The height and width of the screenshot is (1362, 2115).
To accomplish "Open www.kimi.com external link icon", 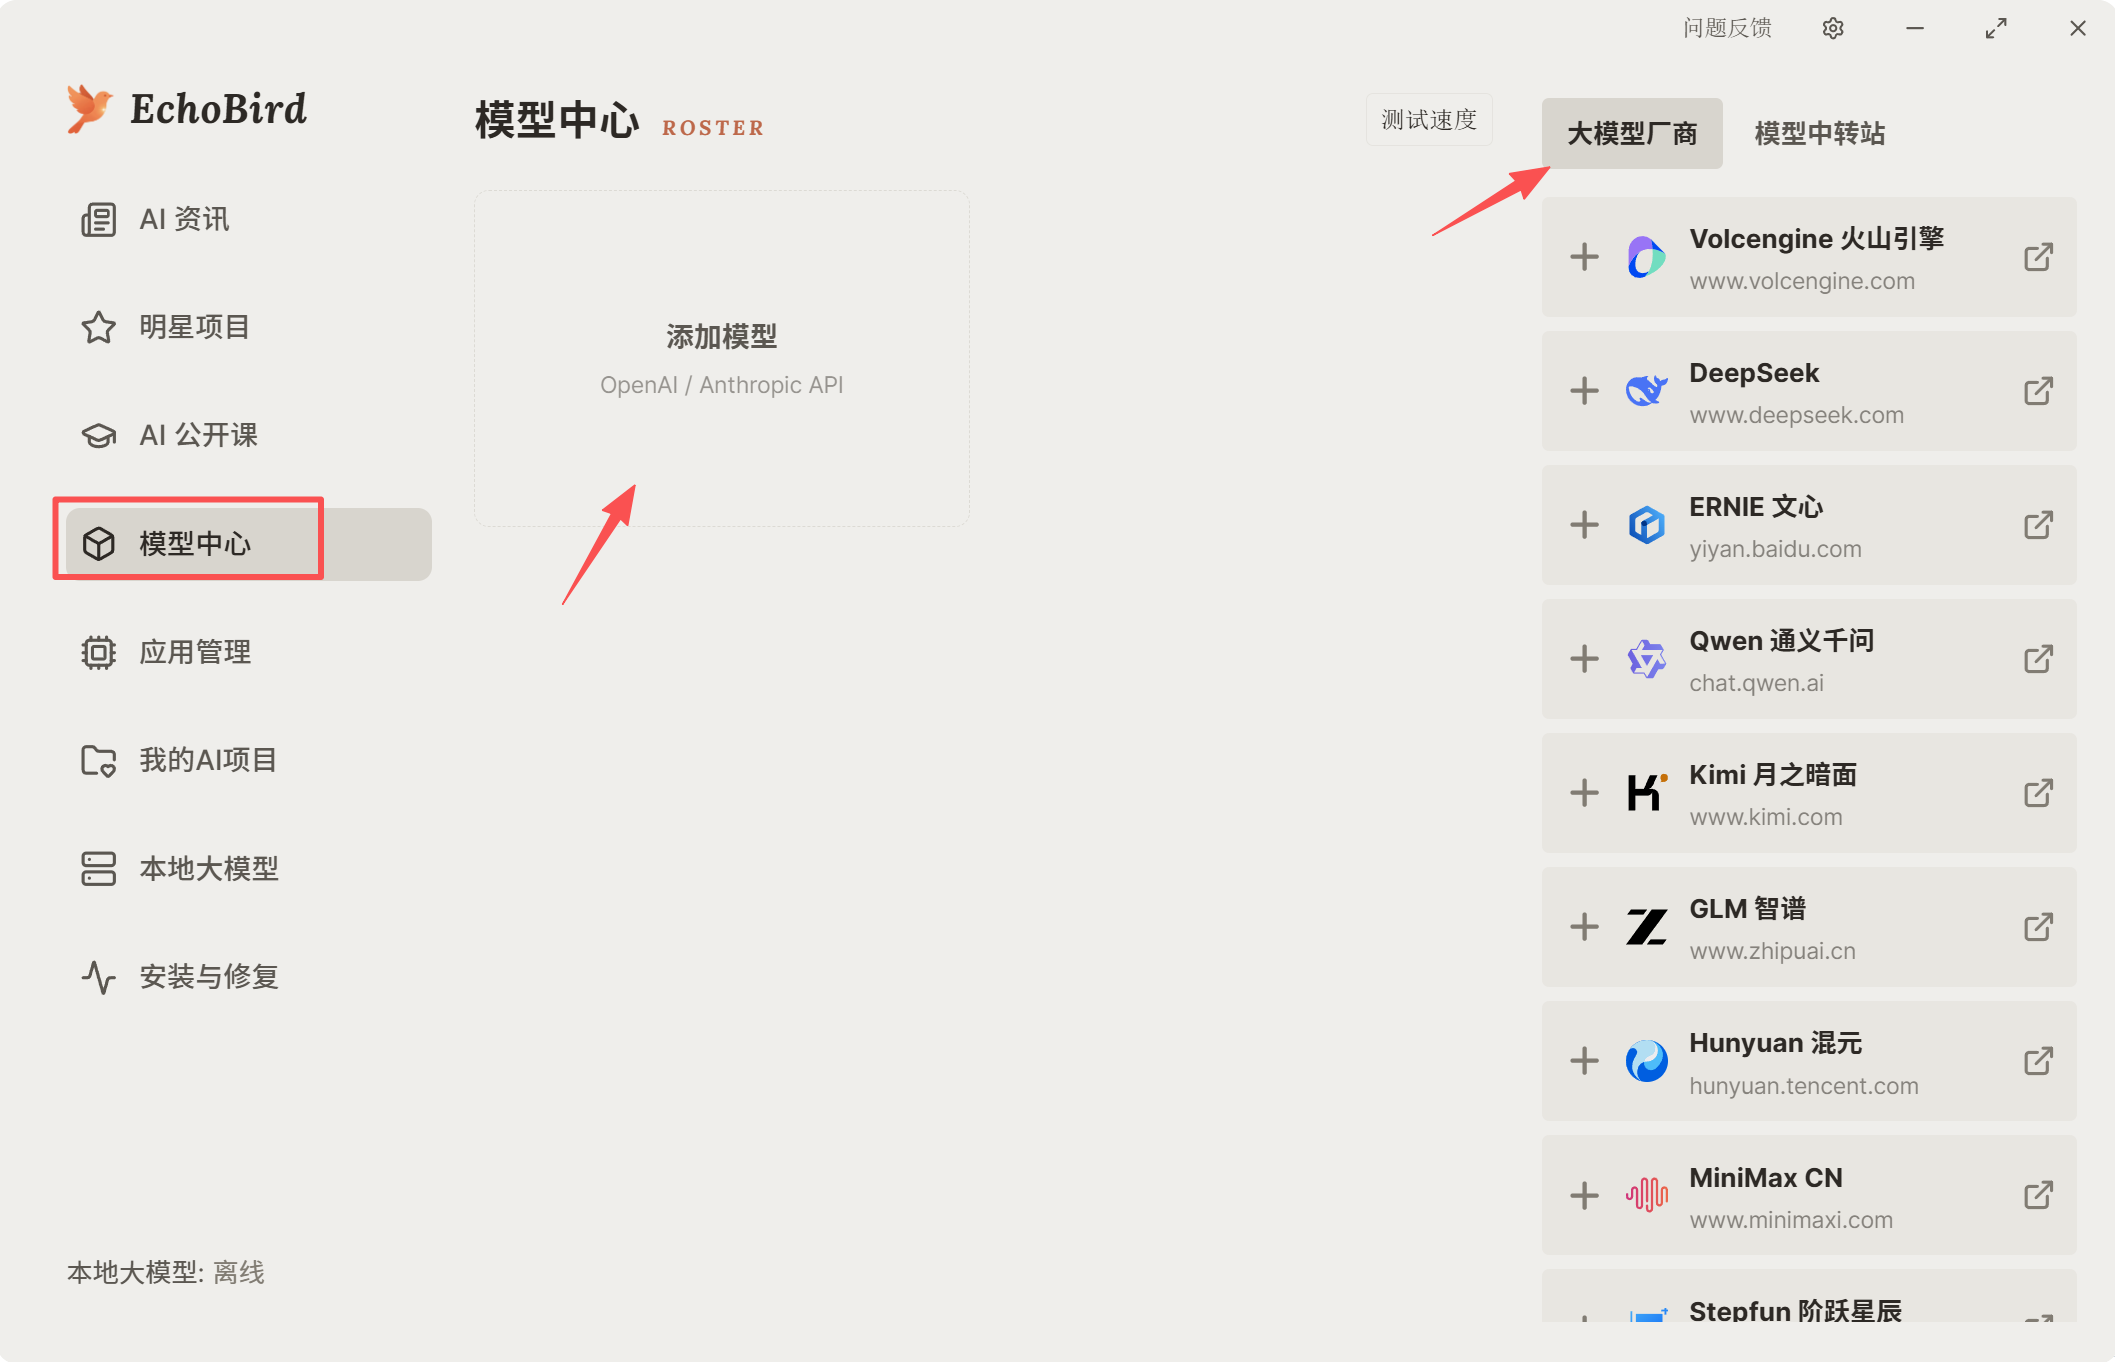I will click(2038, 793).
